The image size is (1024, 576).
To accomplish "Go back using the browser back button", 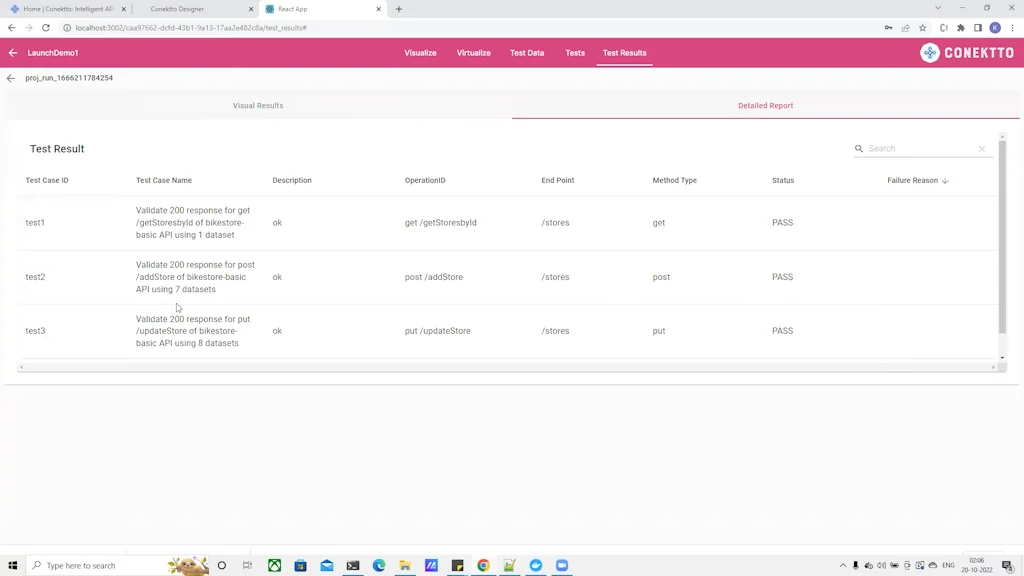I will (10, 29).
